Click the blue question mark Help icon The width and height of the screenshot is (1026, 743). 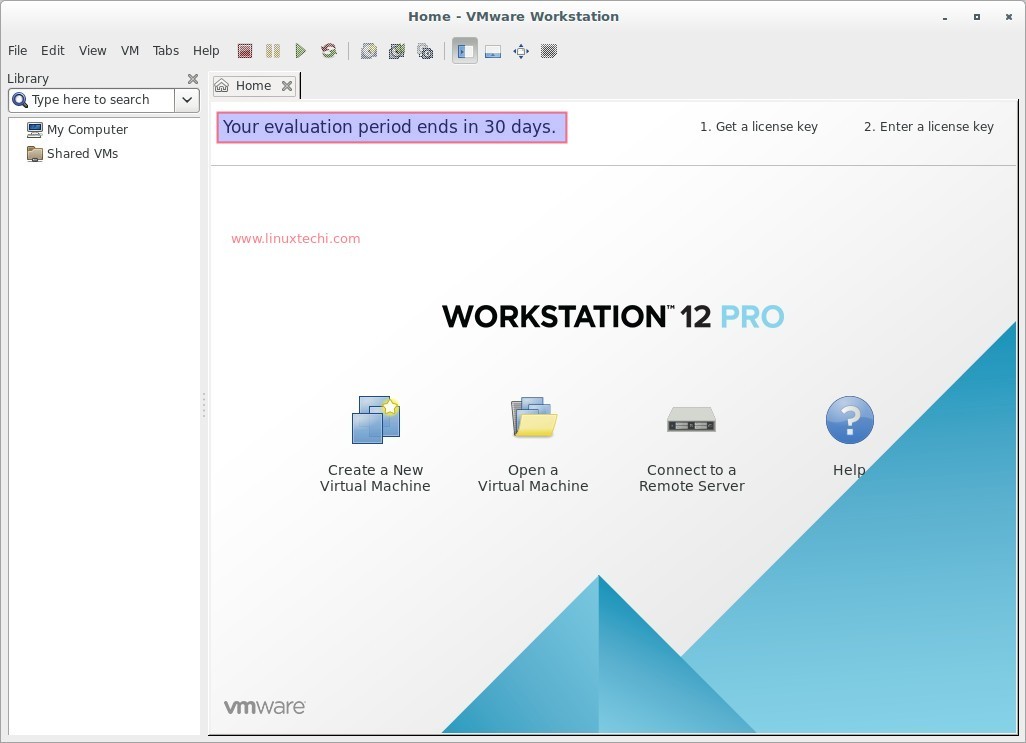coord(849,420)
